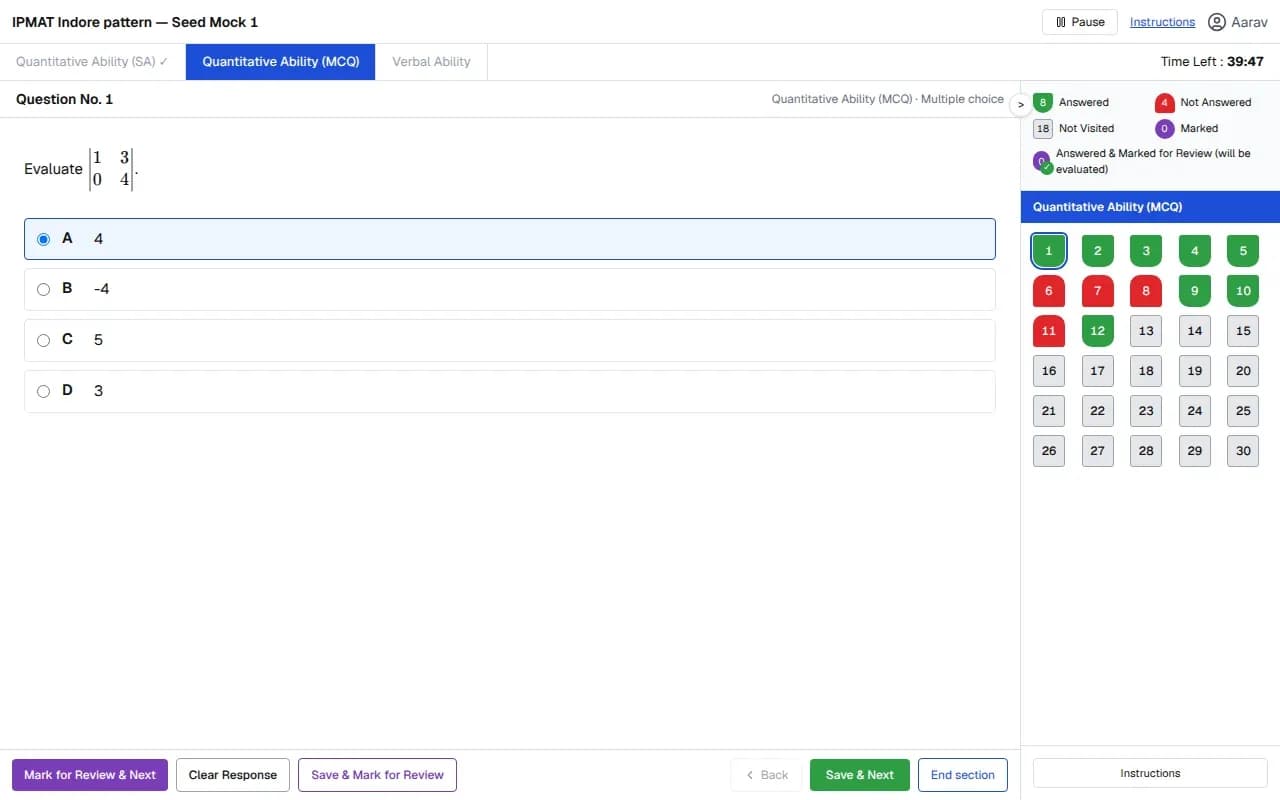Open not-visited question 13

(1146, 331)
